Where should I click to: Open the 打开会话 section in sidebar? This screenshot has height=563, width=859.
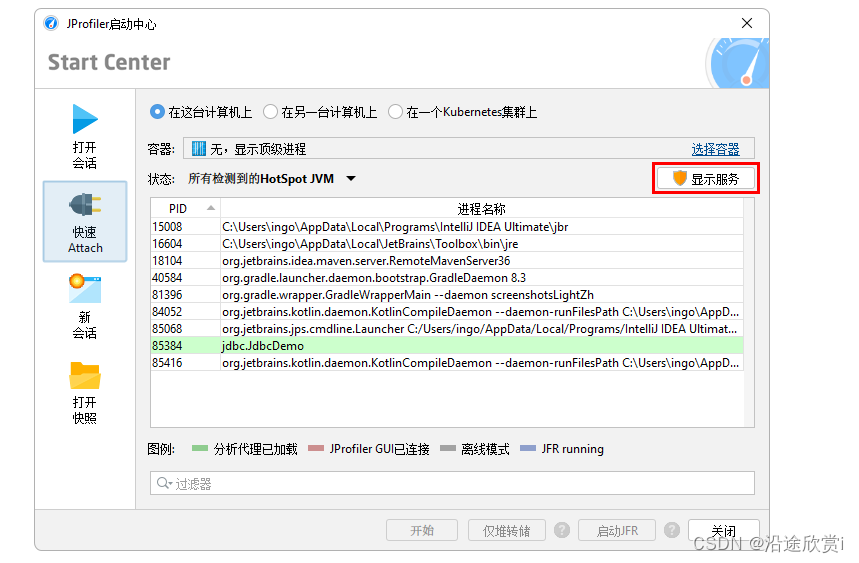[85, 136]
